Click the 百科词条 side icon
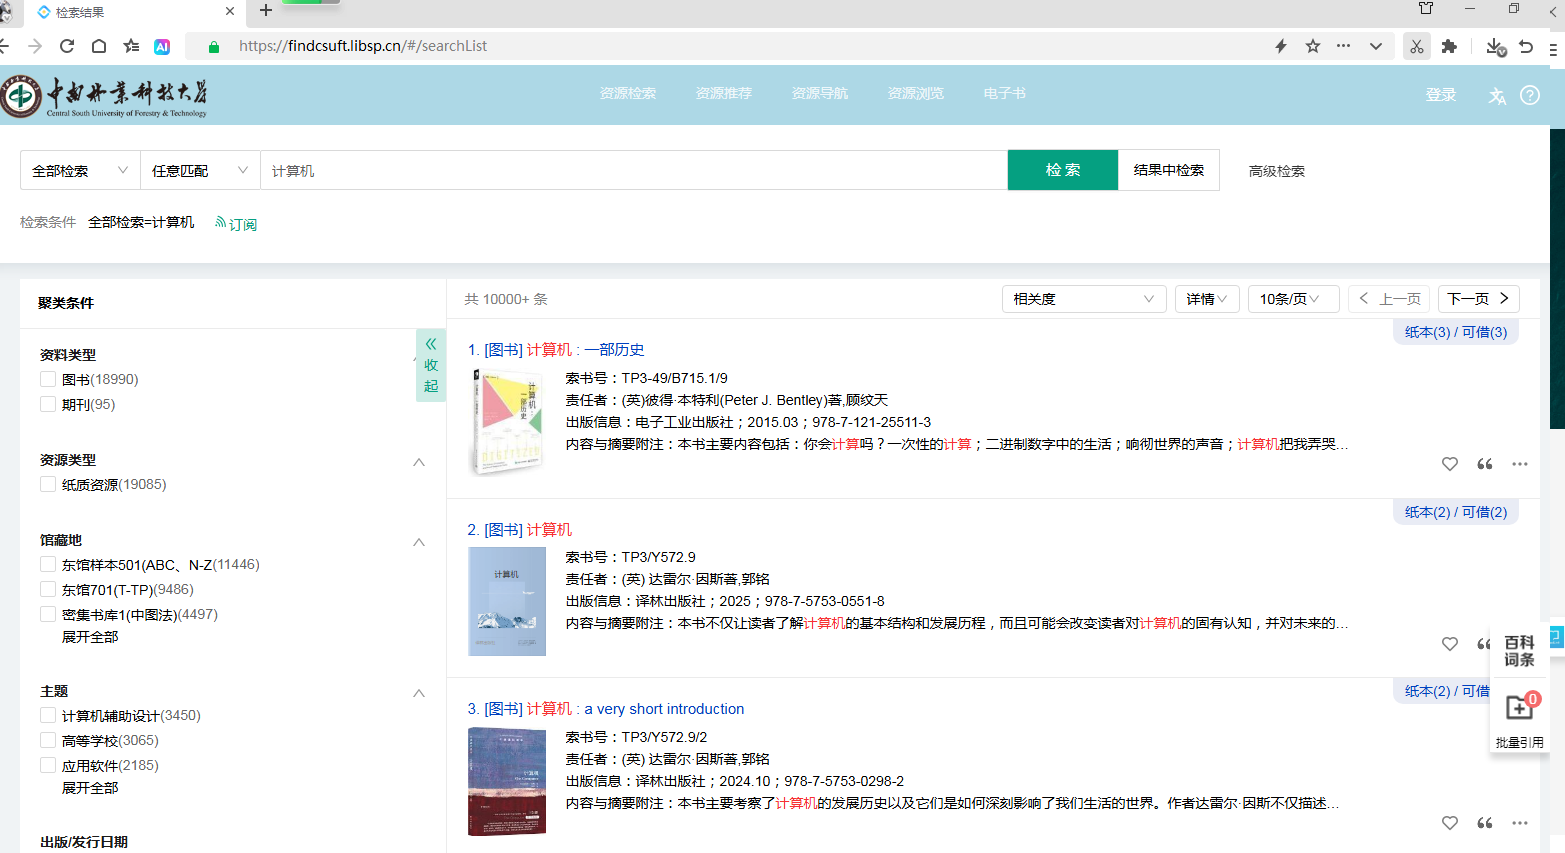The height and width of the screenshot is (853, 1565). pyautogui.click(x=1518, y=648)
